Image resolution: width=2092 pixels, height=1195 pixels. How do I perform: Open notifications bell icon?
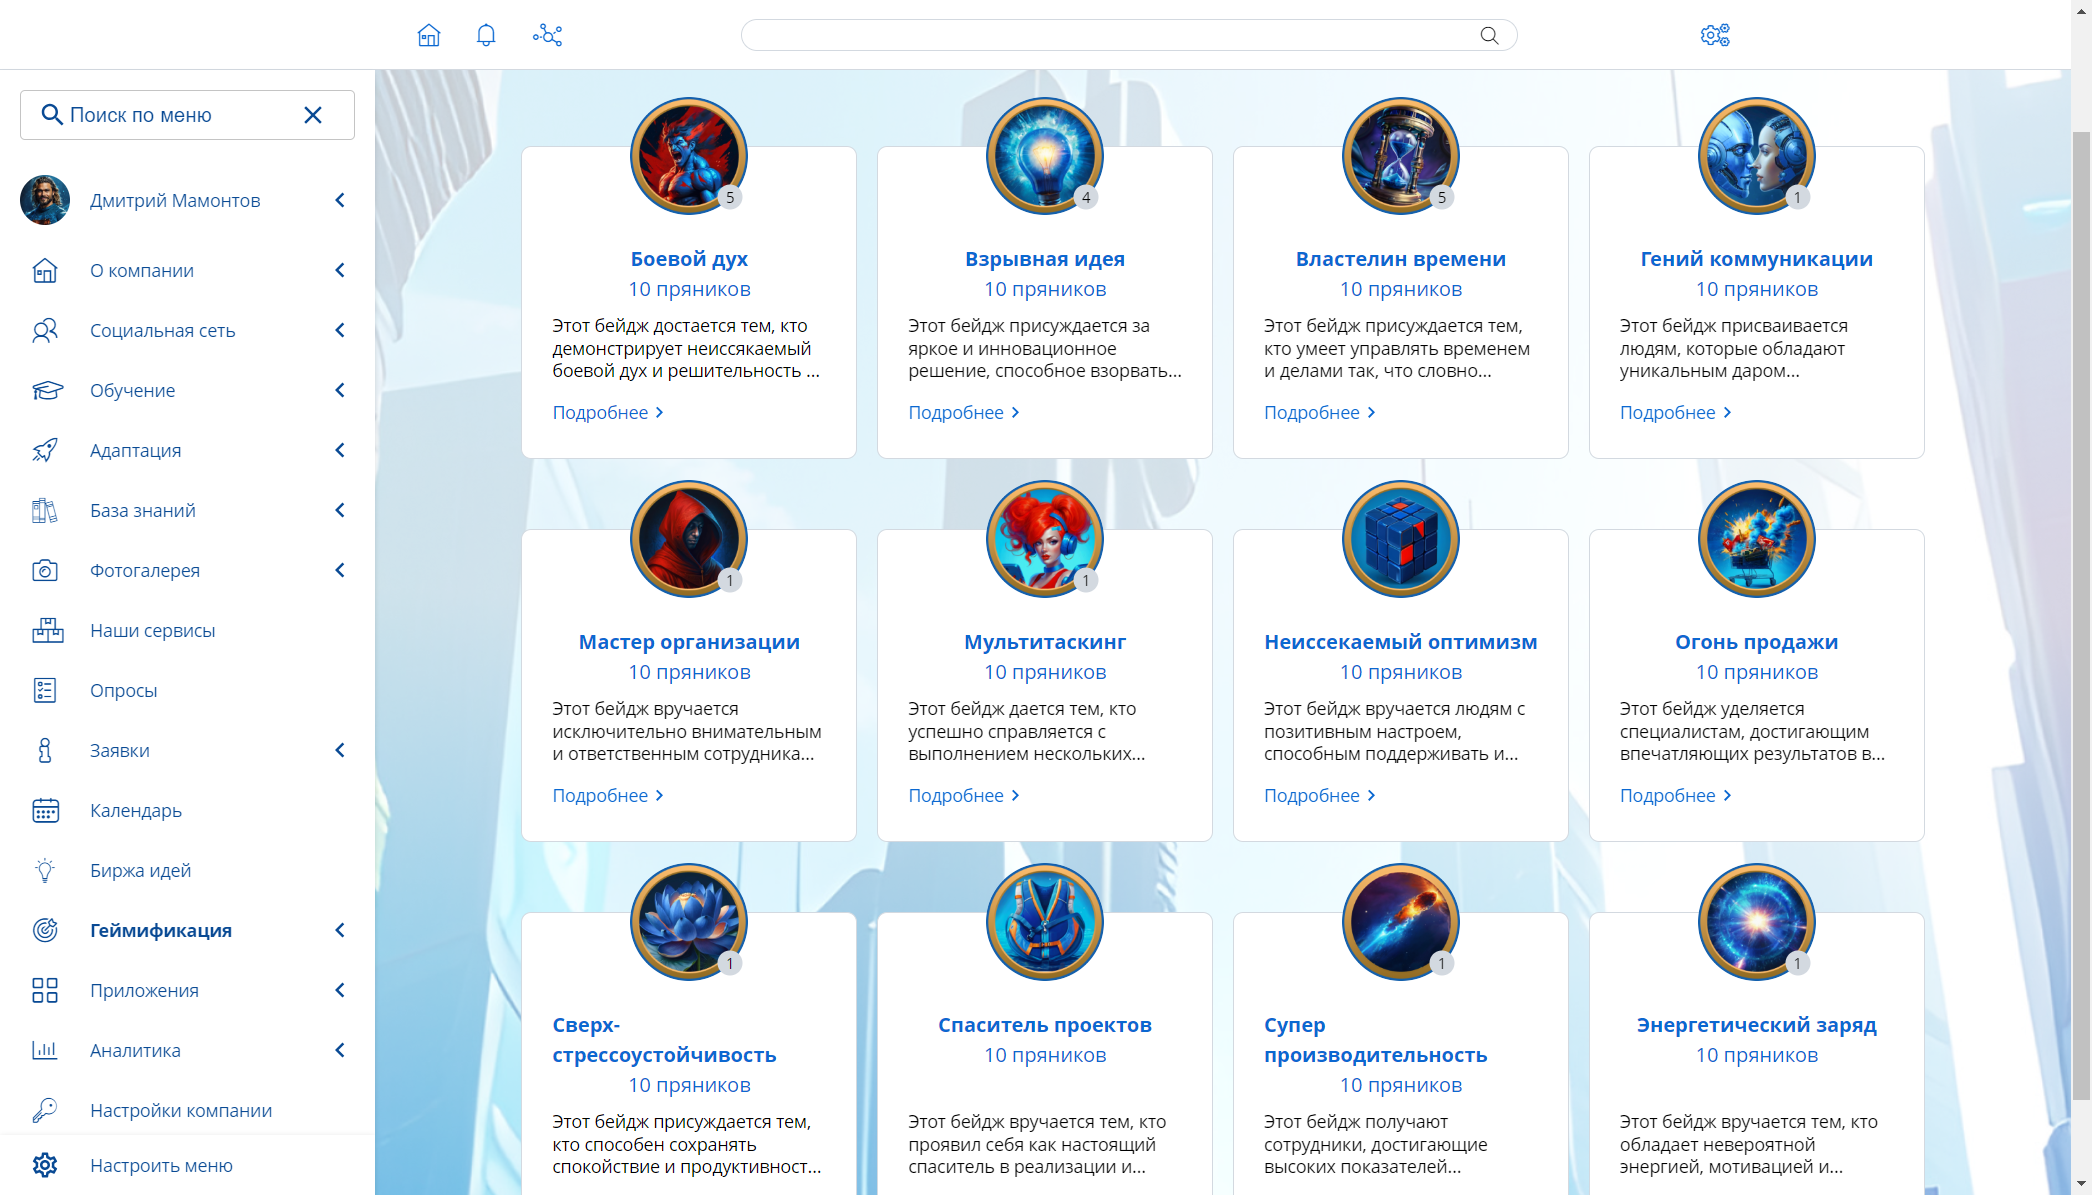486,36
